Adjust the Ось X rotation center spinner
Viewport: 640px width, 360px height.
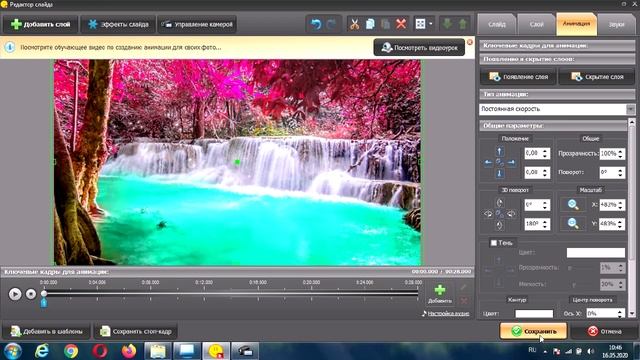(620, 313)
